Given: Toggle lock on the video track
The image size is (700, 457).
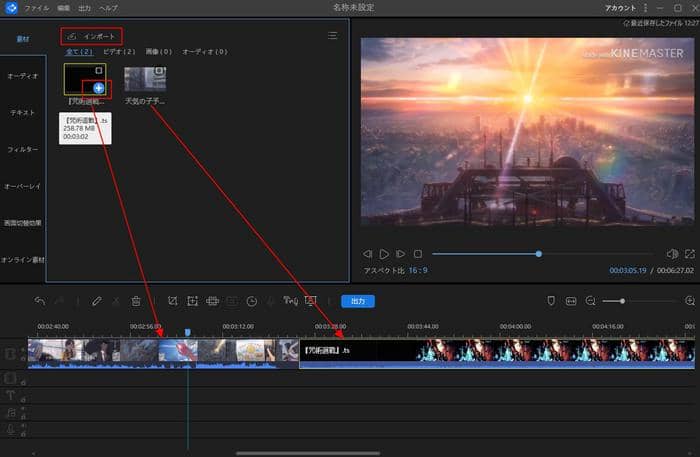Looking at the screenshot, I should pos(23,357).
